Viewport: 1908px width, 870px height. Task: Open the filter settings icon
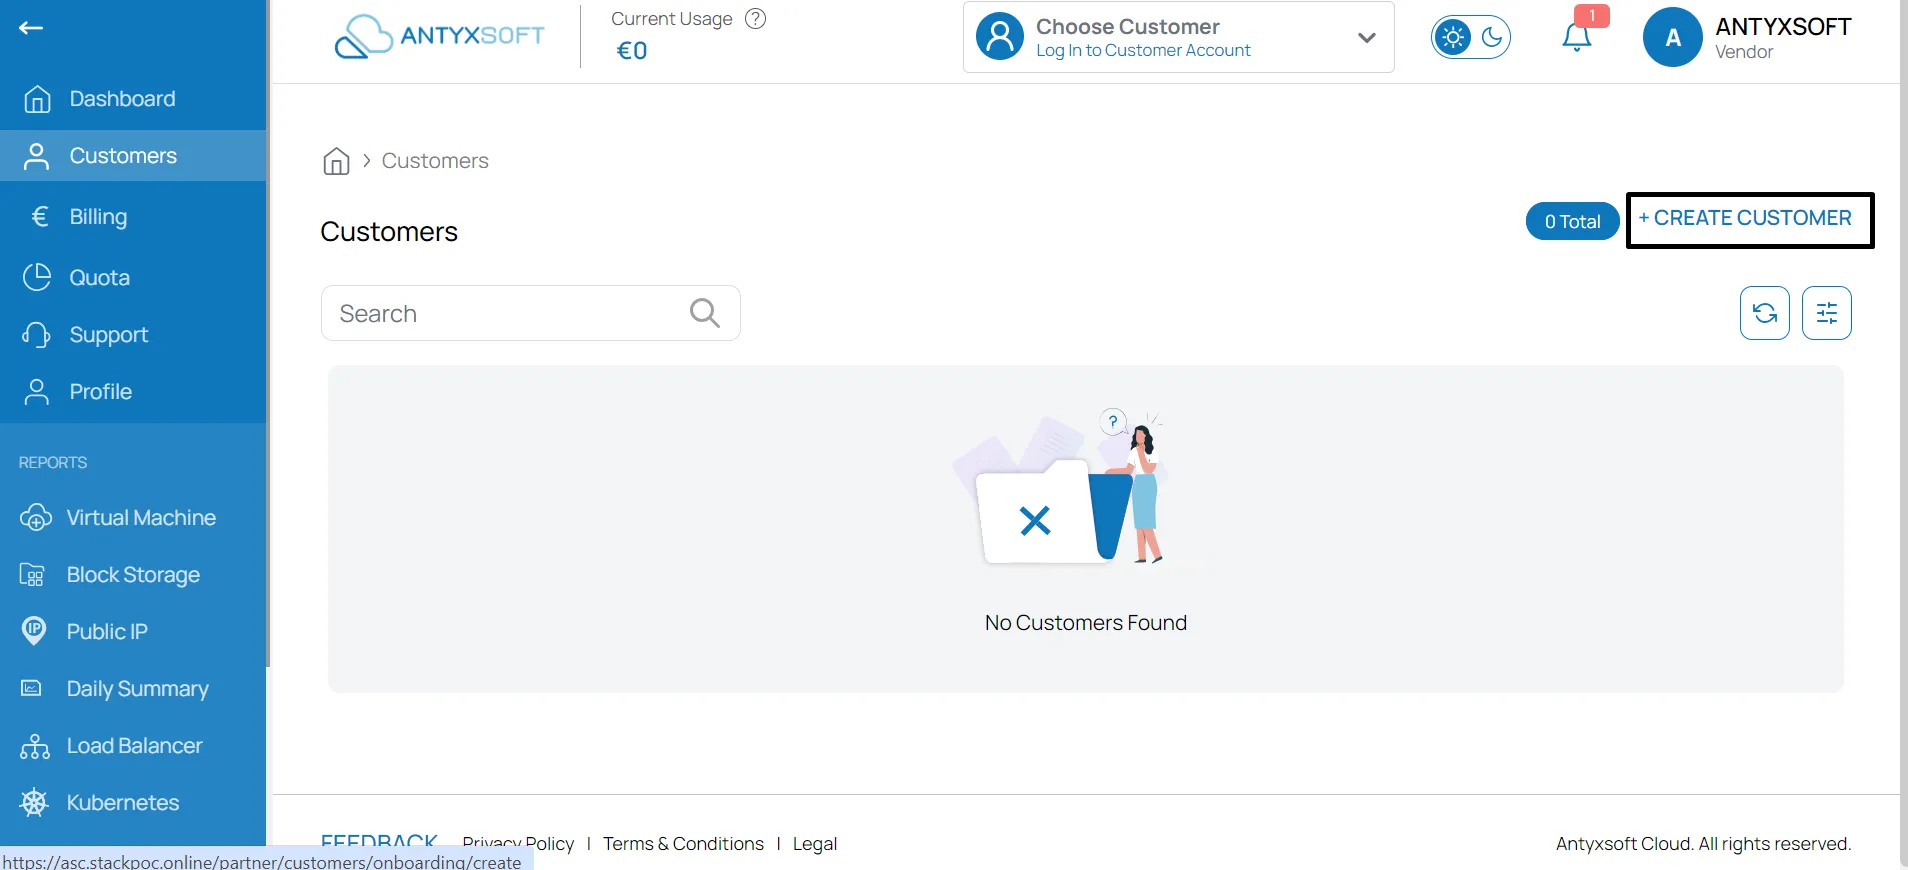1826,313
